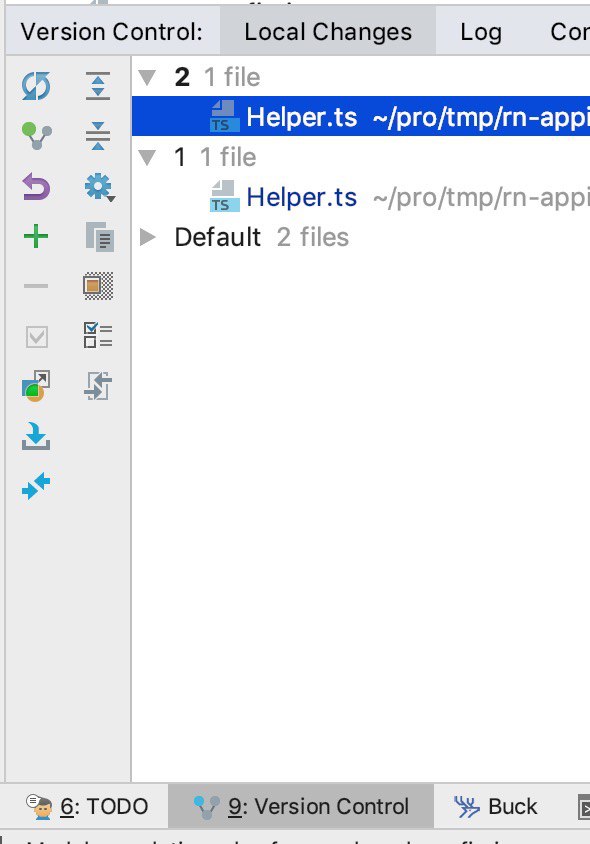Viewport: 590px width, 844px height.
Task: Click the TODO person icon
Action: 40,806
